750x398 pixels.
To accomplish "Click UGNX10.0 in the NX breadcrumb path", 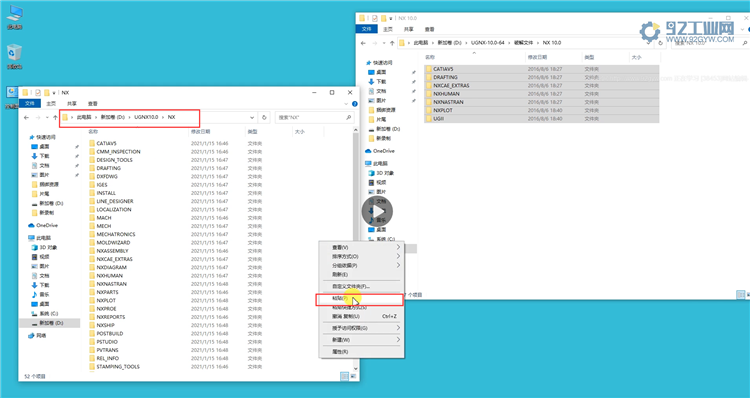I will [146, 117].
